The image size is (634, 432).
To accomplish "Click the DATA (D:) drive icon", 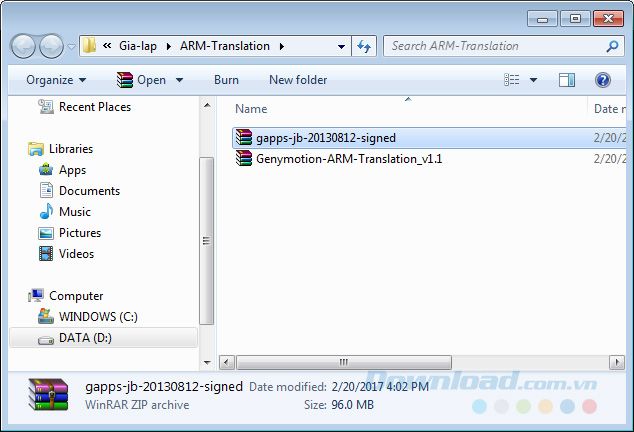I will [x=46, y=340].
